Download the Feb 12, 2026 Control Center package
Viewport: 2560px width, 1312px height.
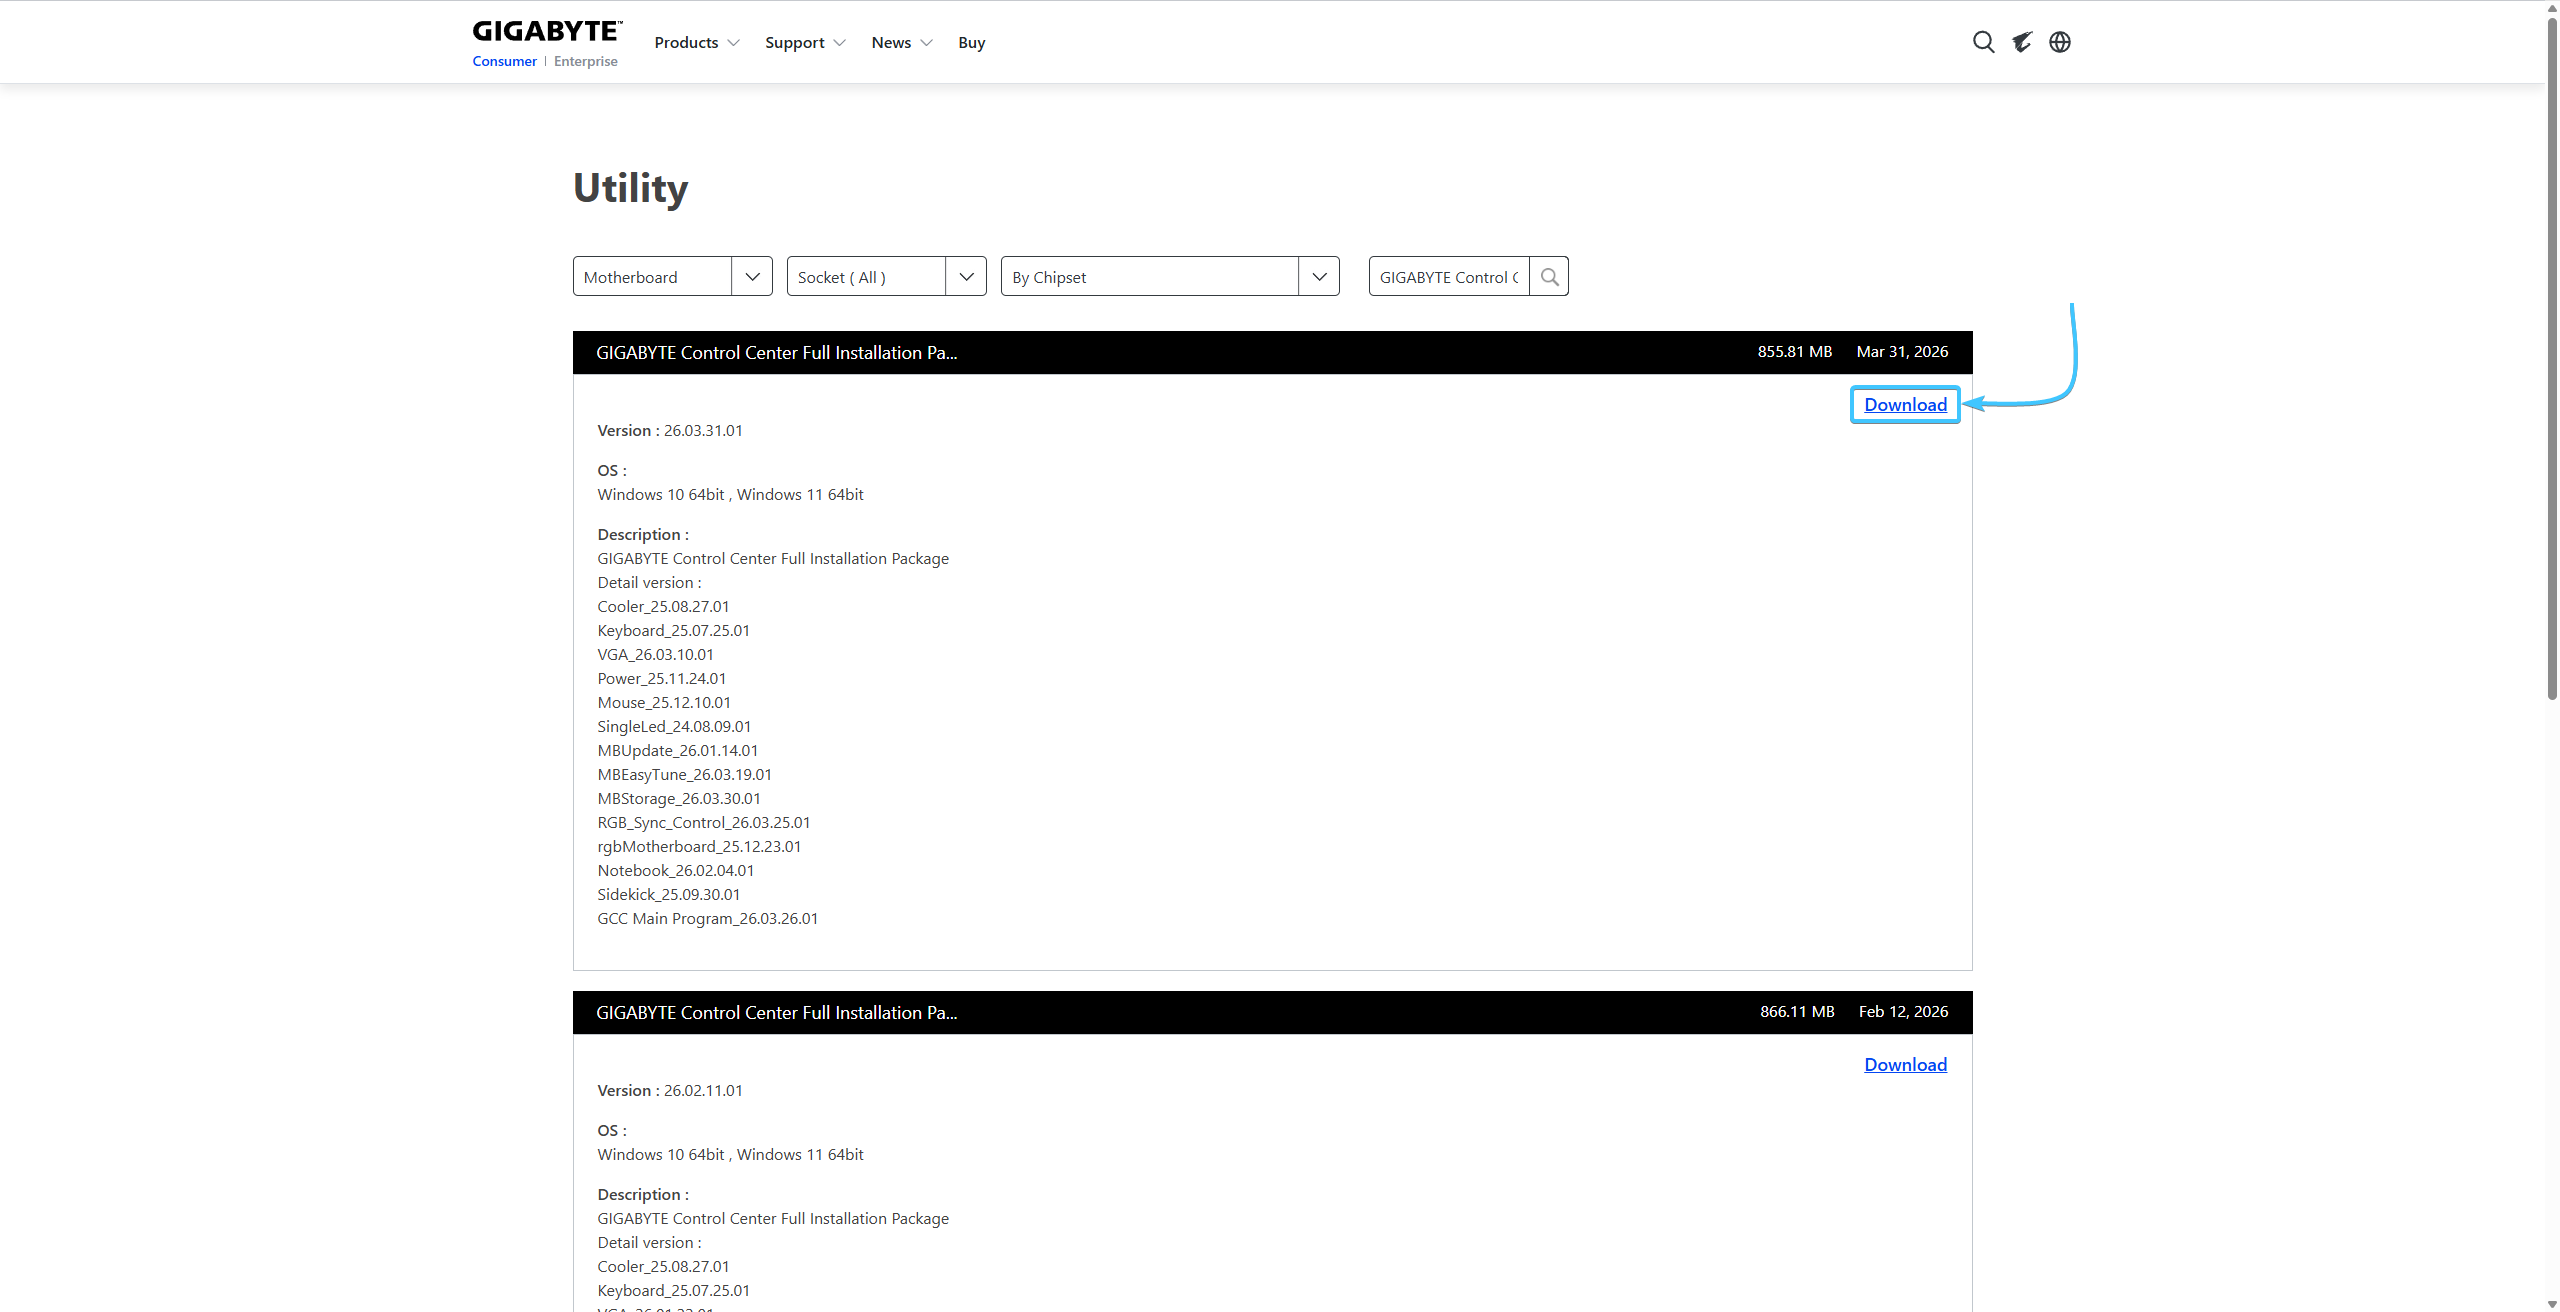pos(1905,1065)
